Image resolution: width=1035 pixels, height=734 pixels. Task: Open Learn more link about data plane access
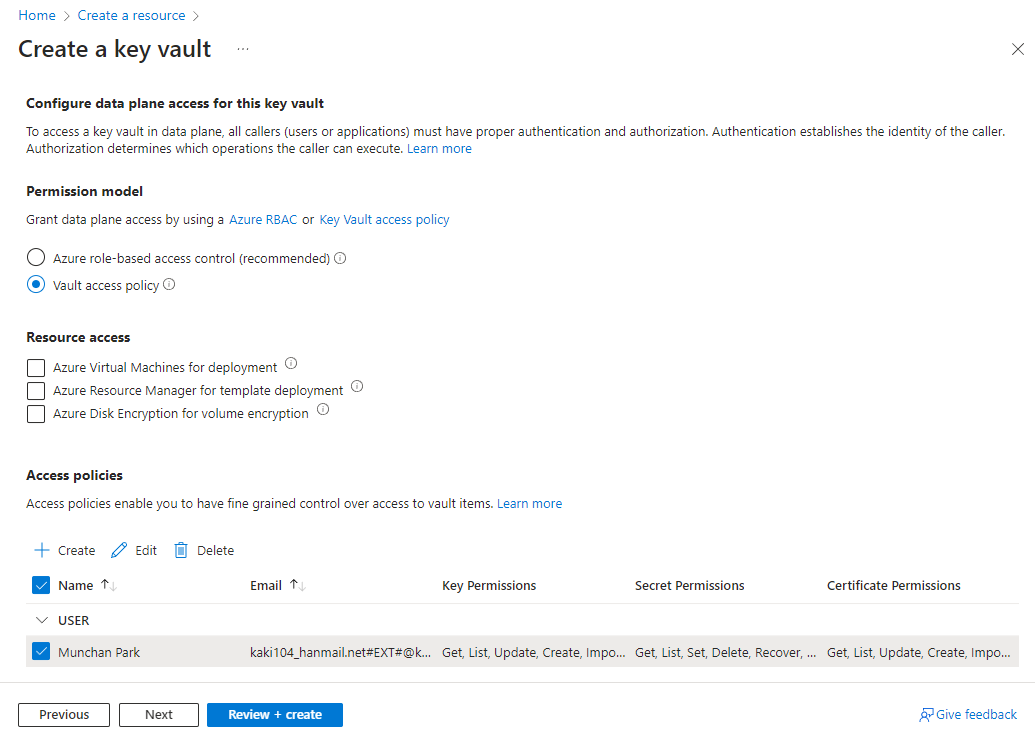[439, 149]
